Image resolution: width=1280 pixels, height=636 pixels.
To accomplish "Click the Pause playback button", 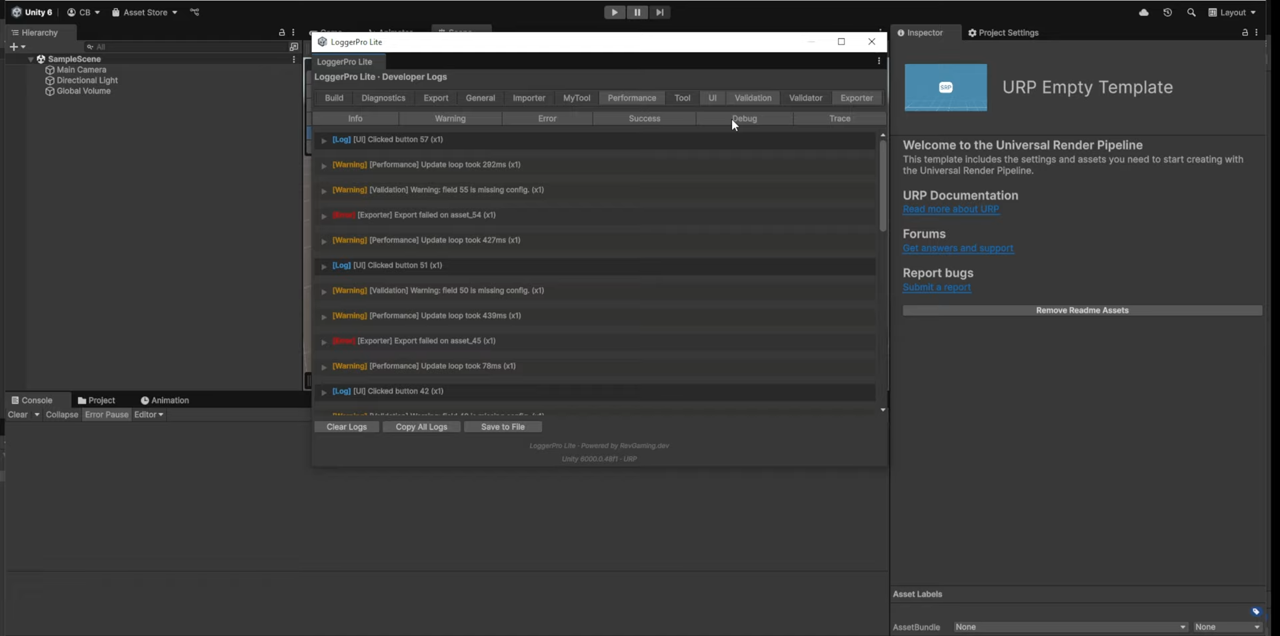I will pos(637,12).
